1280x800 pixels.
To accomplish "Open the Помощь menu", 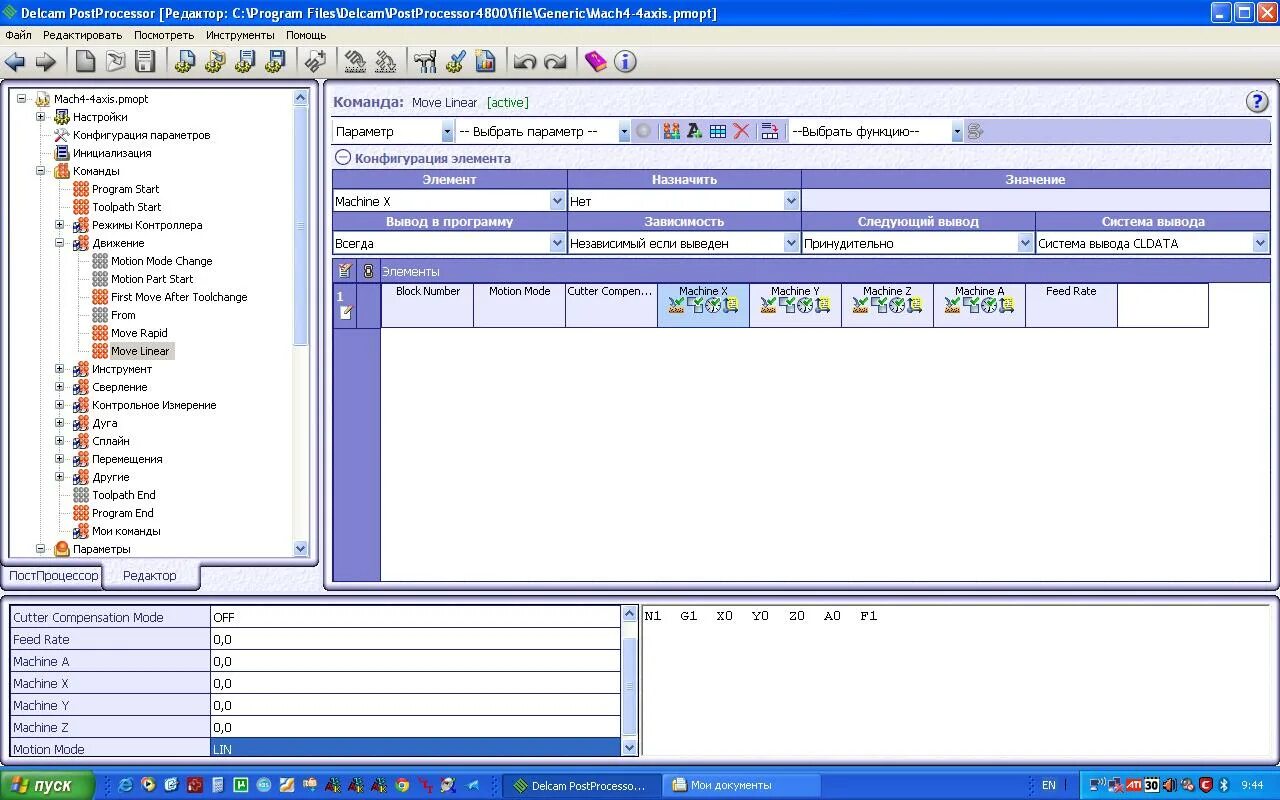I will [x=306, y=35].
